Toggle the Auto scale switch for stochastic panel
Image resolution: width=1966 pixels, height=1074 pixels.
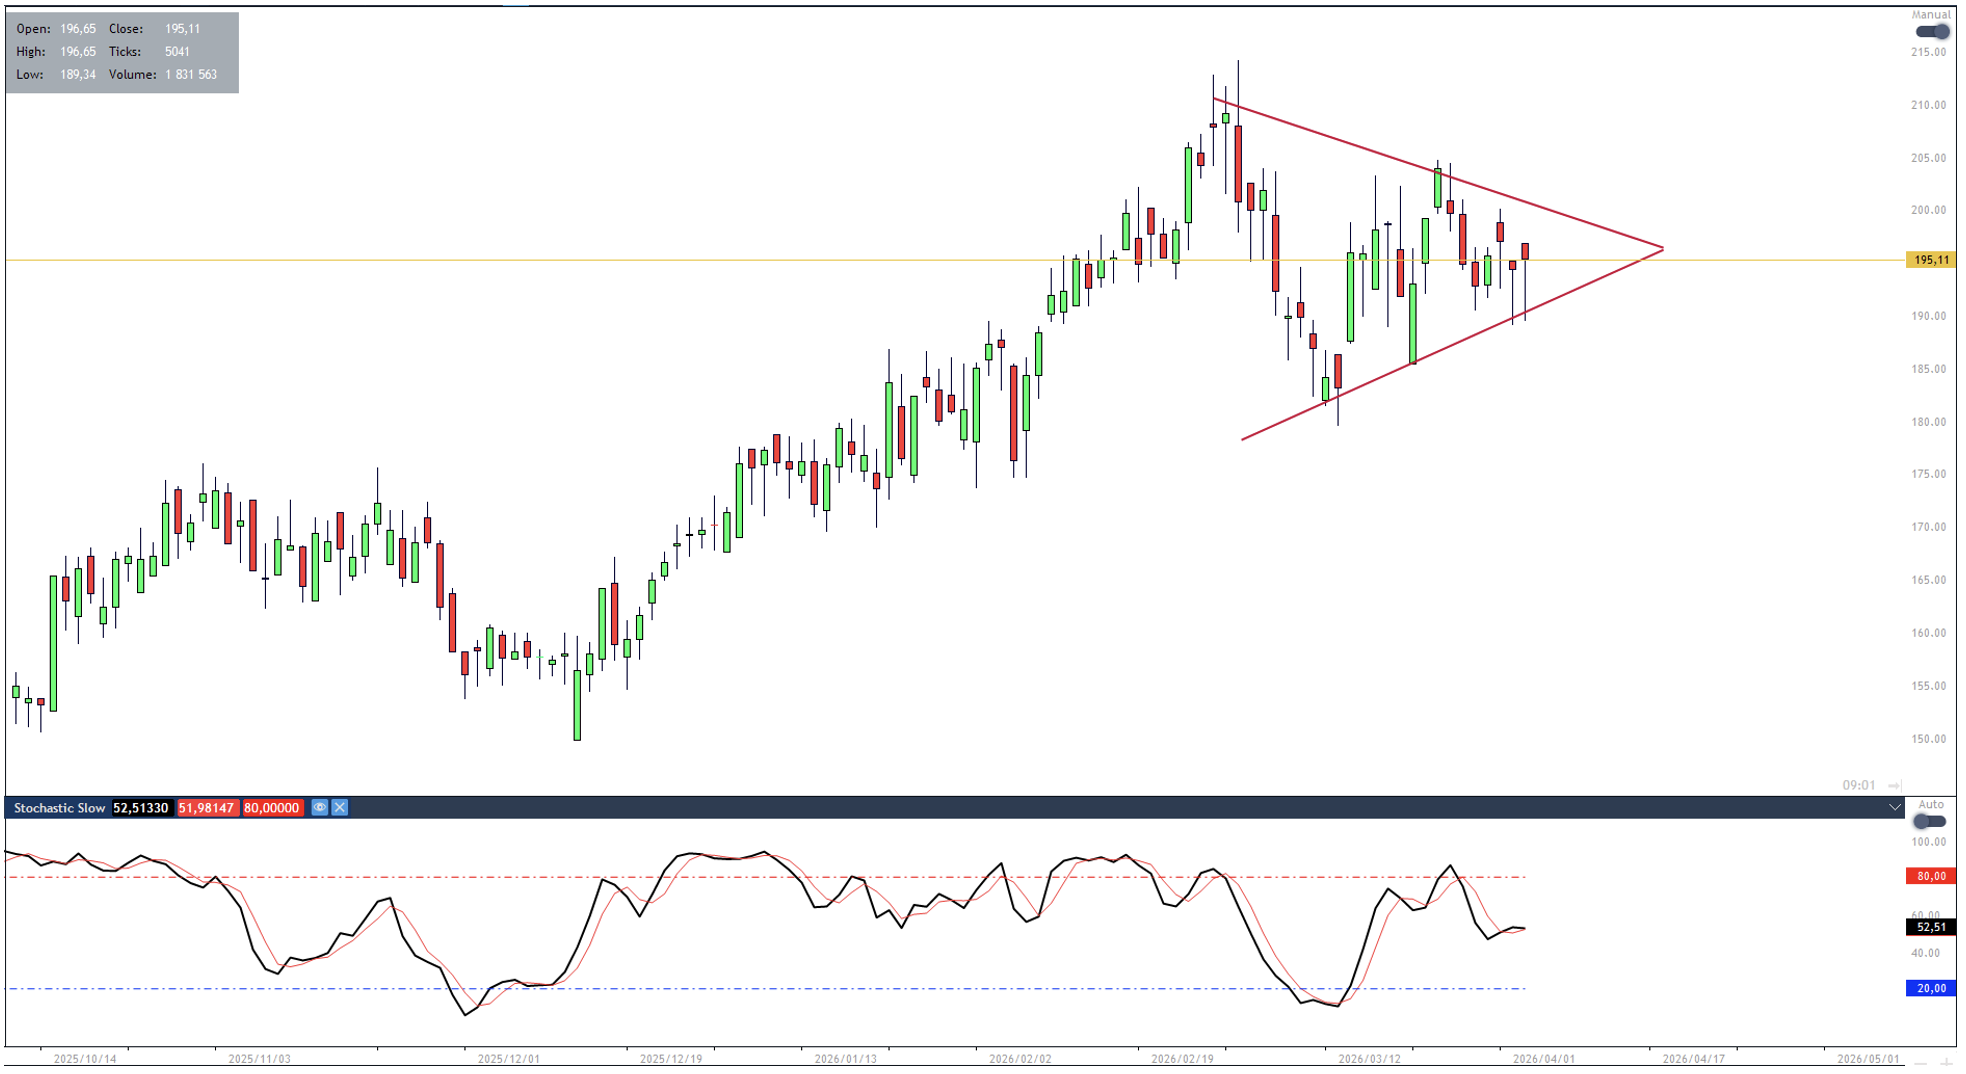(1929, 822)
